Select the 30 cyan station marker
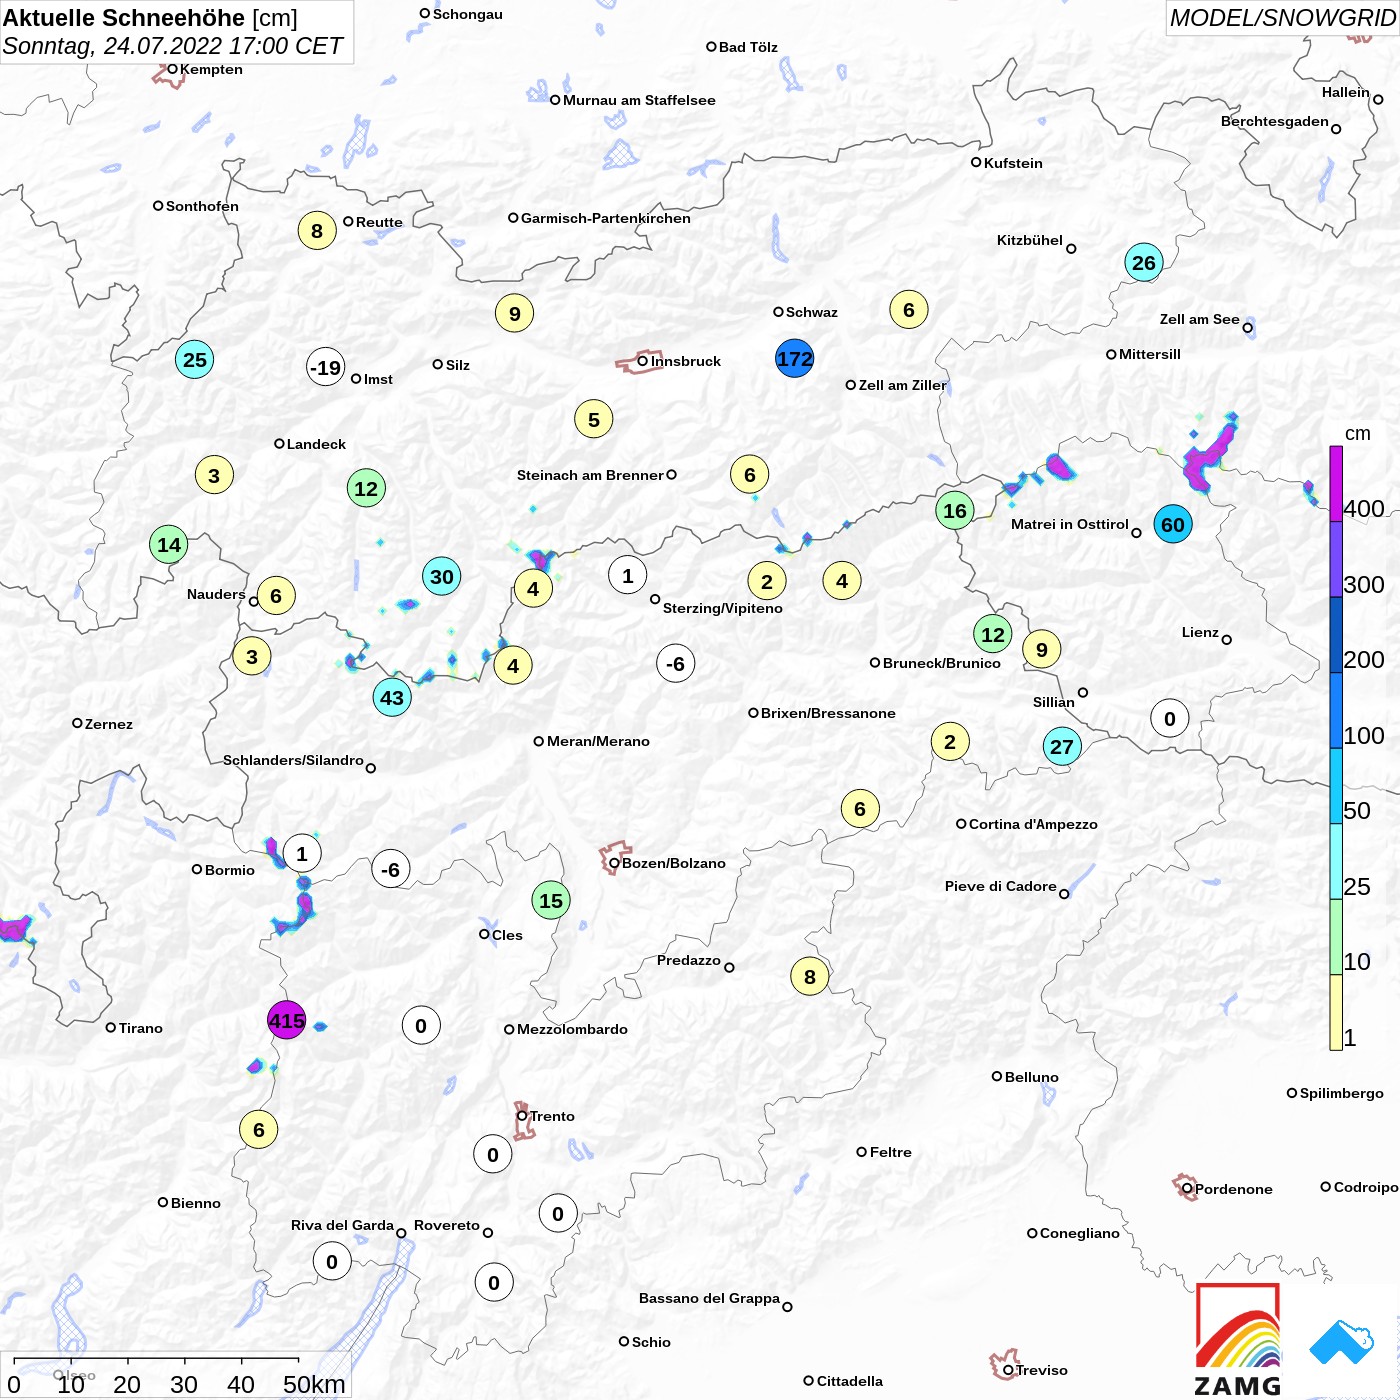The image size is (1400, 1400). [x=441, y=576]
